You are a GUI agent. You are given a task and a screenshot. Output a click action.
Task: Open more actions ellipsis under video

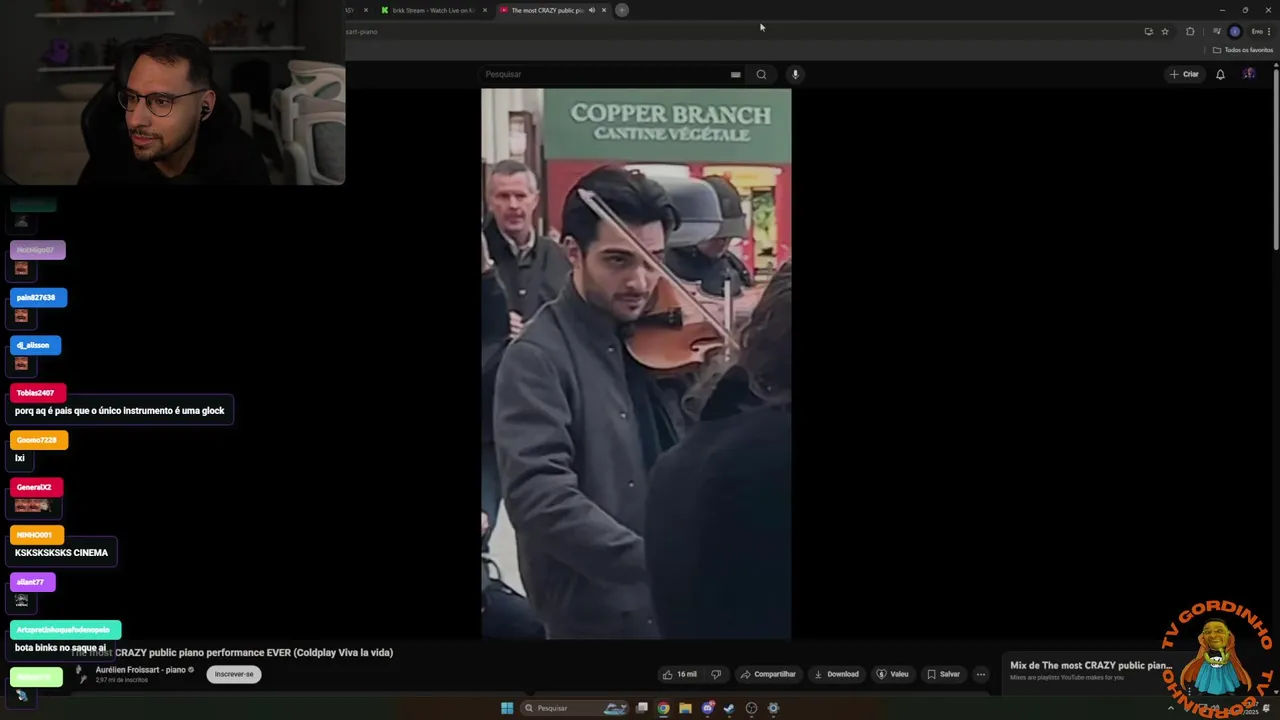point(981,674)
